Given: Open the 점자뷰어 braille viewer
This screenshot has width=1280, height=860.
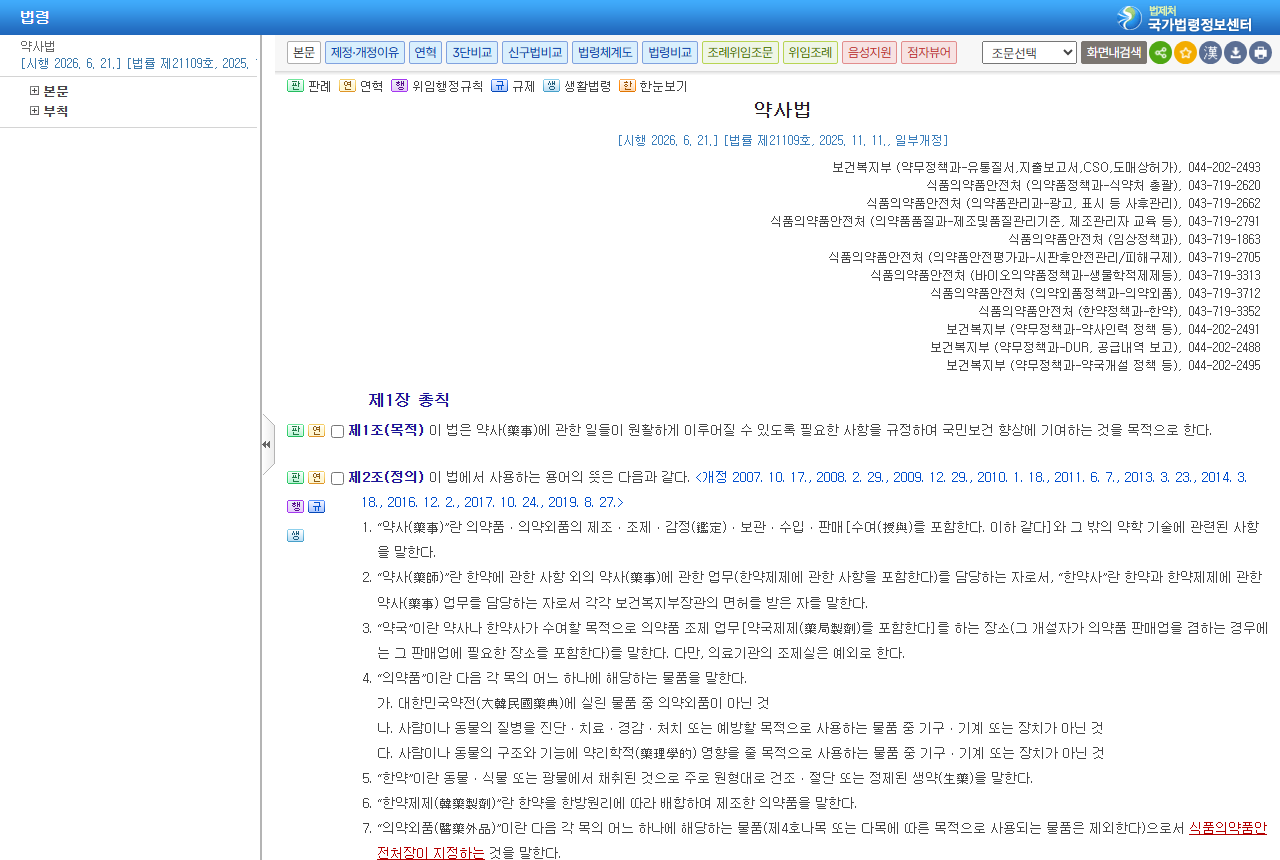Looking at the screenshot, I should (929, 53).
